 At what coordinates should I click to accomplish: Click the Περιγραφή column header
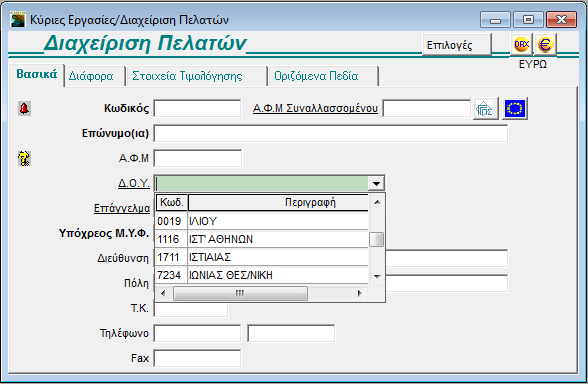tap(278, 202)
